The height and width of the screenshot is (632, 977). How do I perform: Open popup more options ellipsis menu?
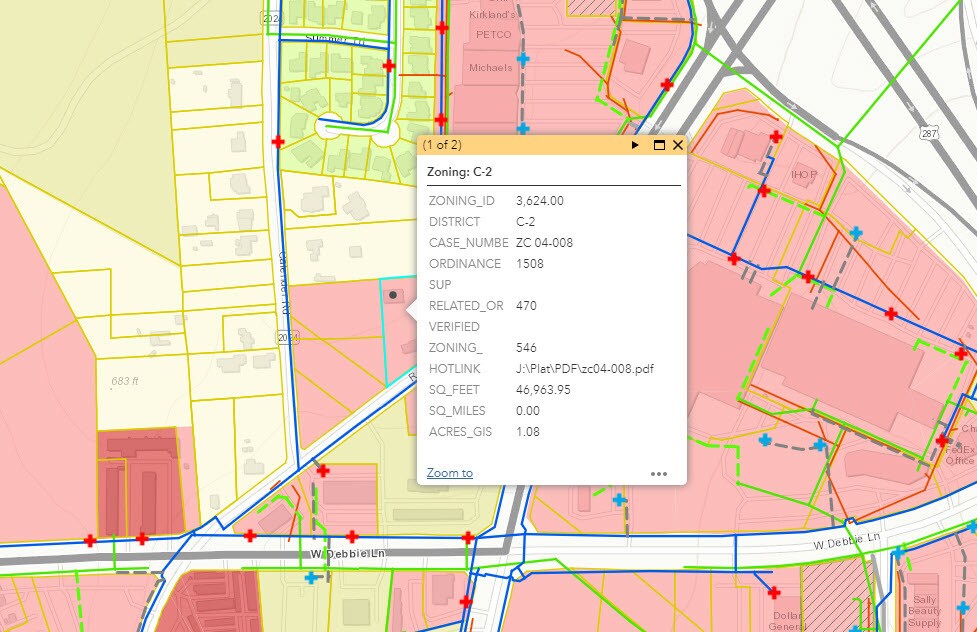[x=658, y=474]
